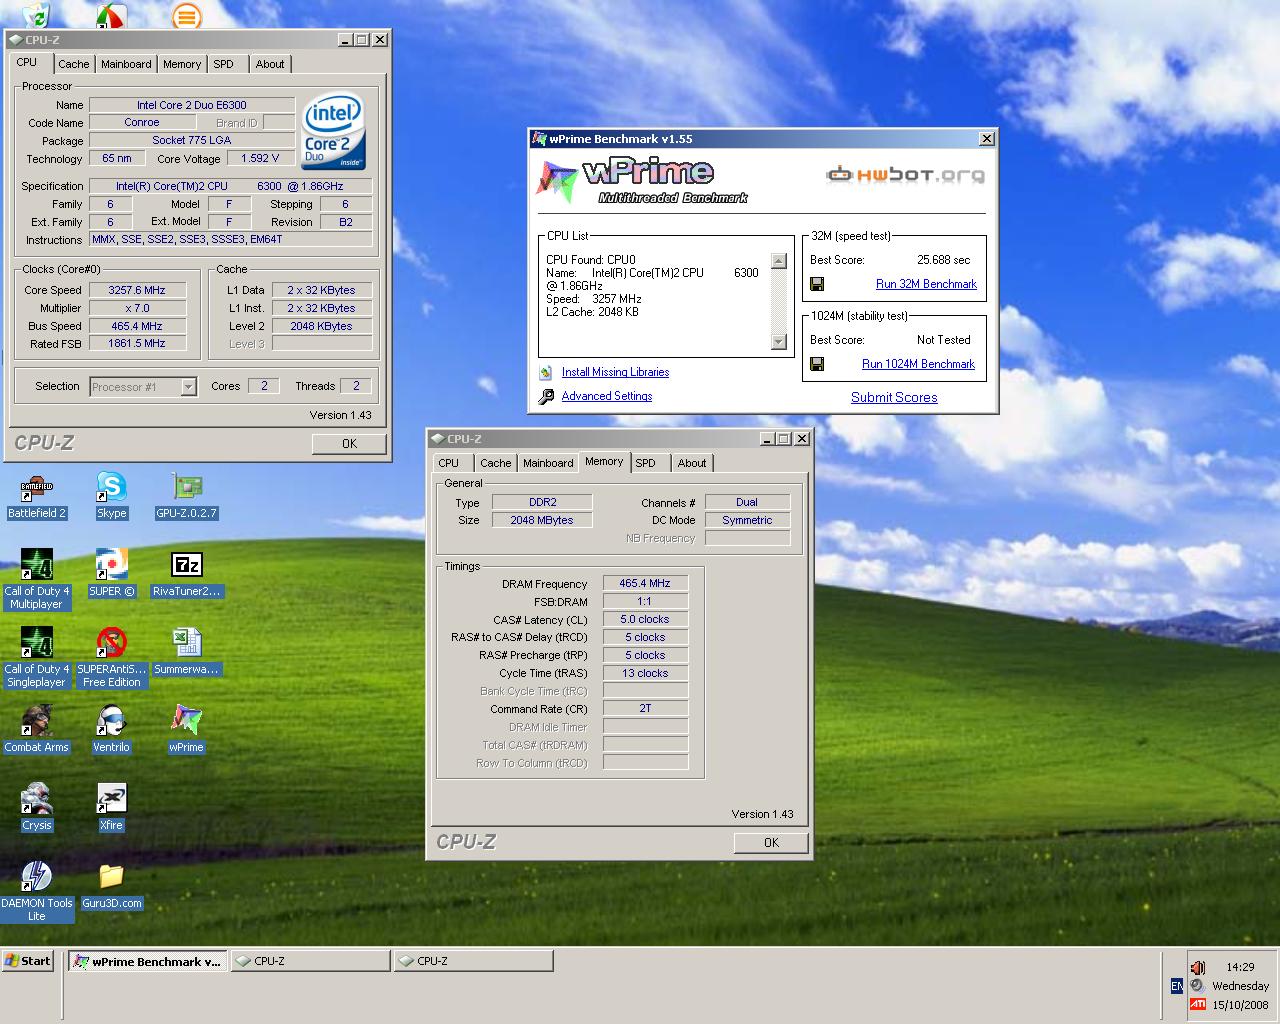Open wPrime desktop icon
The width and height of the screenshot is (1280, 1024).
point(186,730)
